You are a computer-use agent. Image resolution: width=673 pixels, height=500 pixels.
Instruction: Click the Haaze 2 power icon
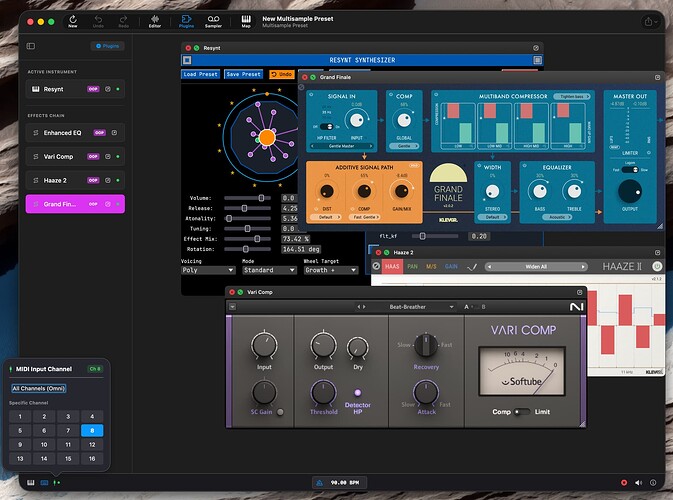click(657, 266)
